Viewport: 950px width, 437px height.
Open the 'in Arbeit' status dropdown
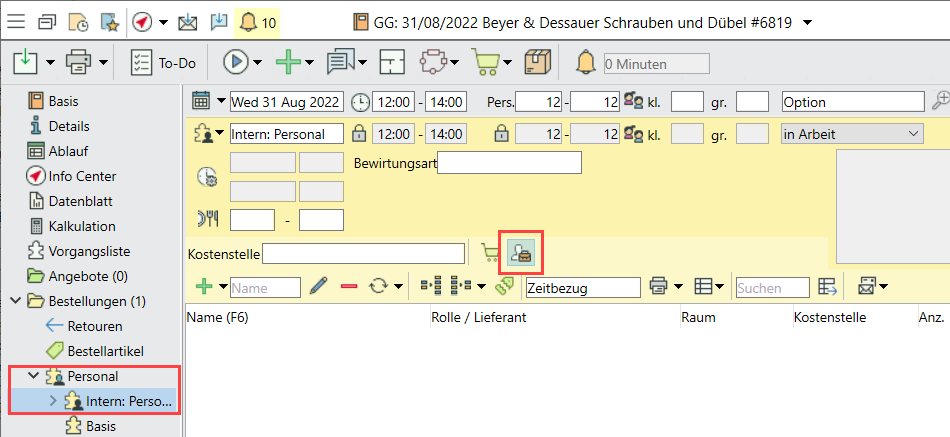point(913,133)
